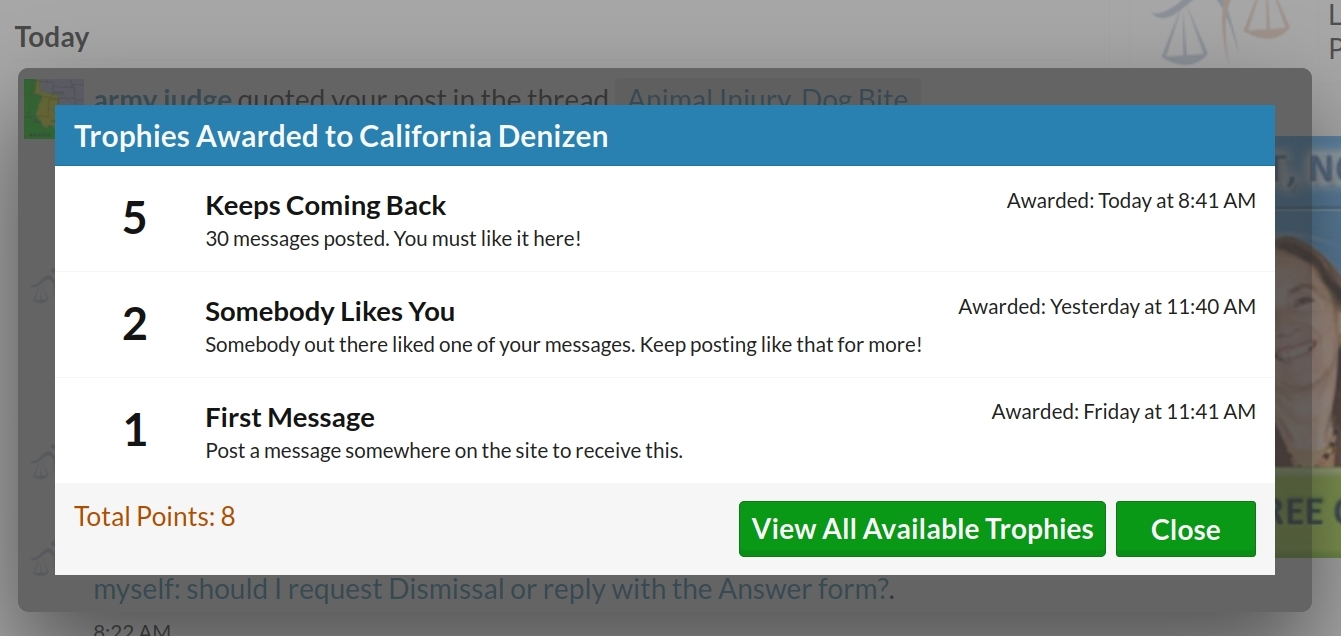Click the 5-point value of Keeps Coming Back
This screenshot has height=636, width=1341.
tap(135, 218)
